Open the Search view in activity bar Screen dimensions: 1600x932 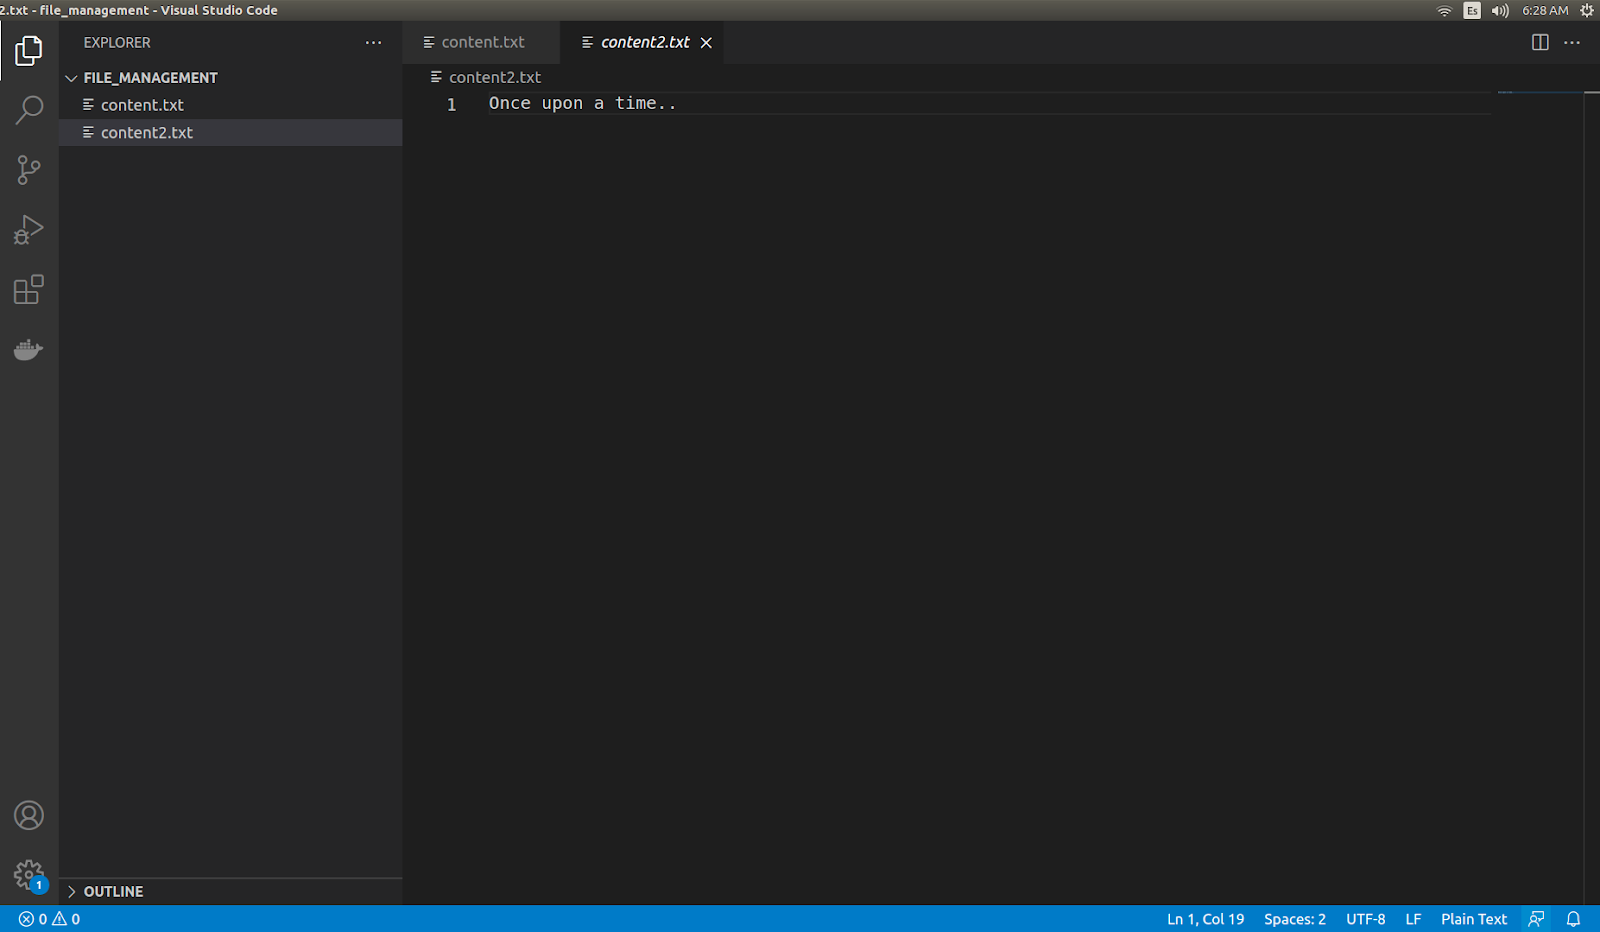[29, 110]
